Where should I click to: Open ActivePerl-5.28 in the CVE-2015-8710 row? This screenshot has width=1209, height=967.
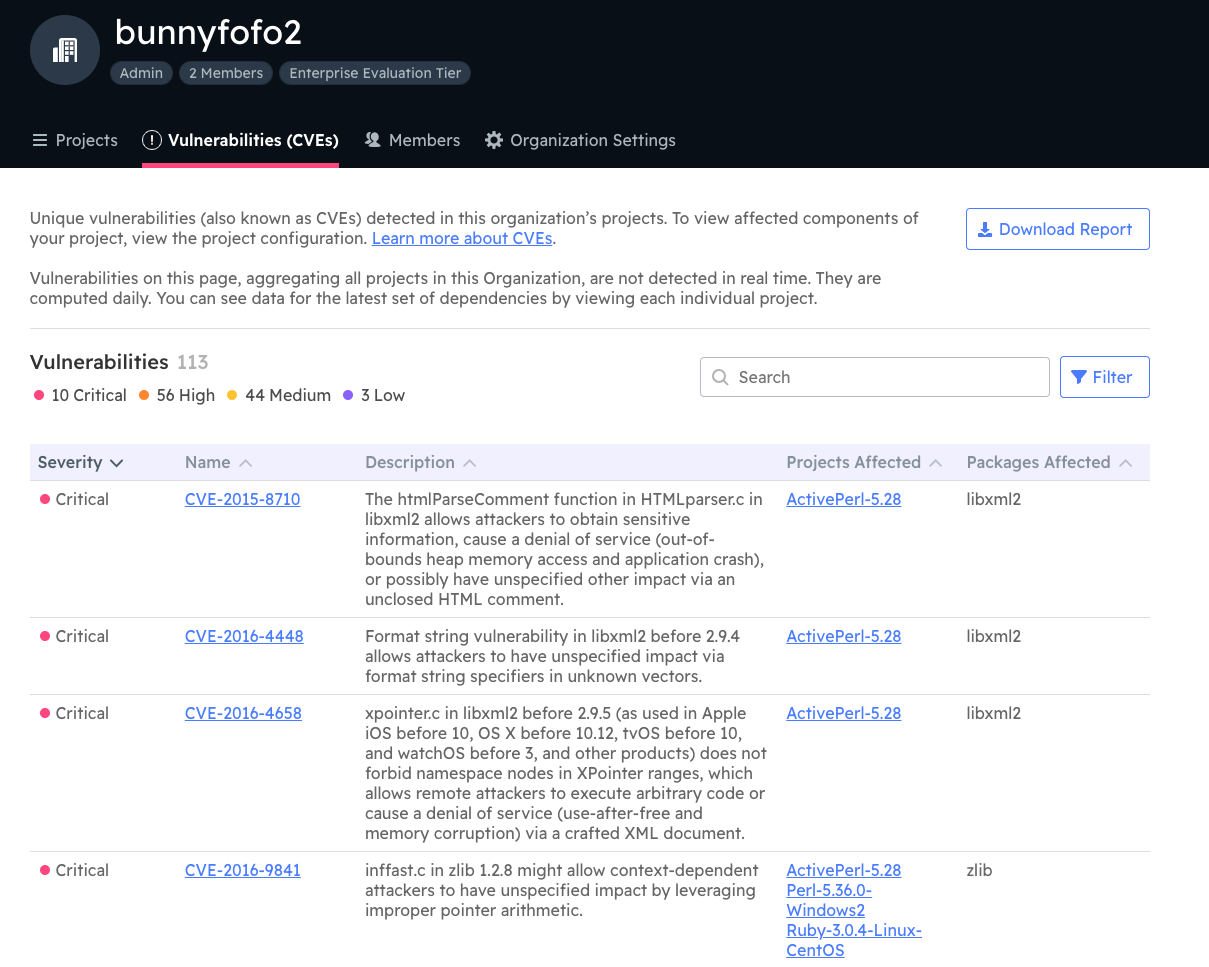(844, 499)
